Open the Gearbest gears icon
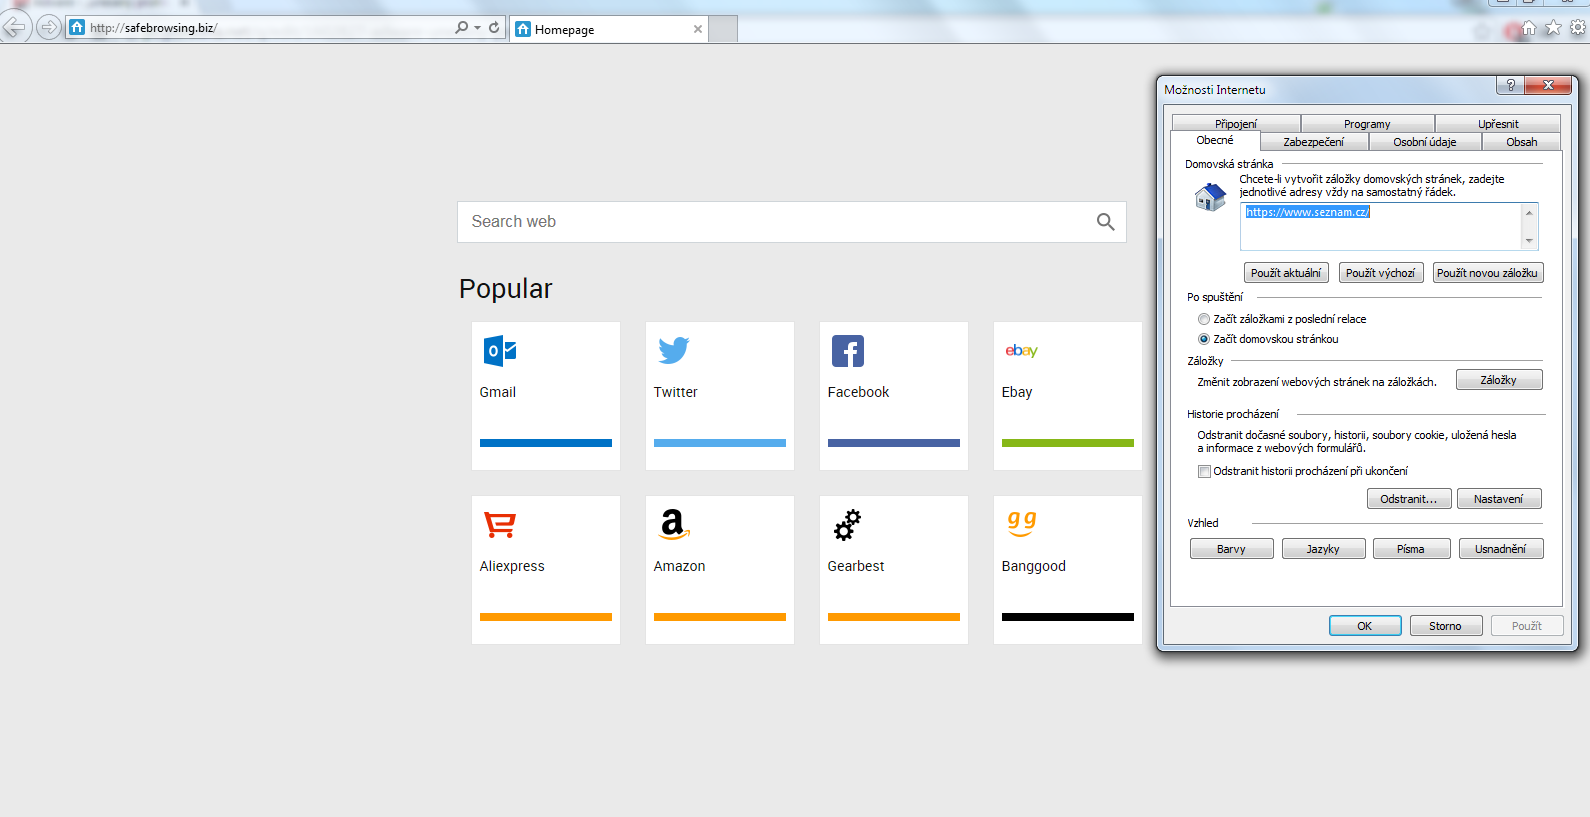The width and height of the screenshot is (1590, 817). (848, 525)
